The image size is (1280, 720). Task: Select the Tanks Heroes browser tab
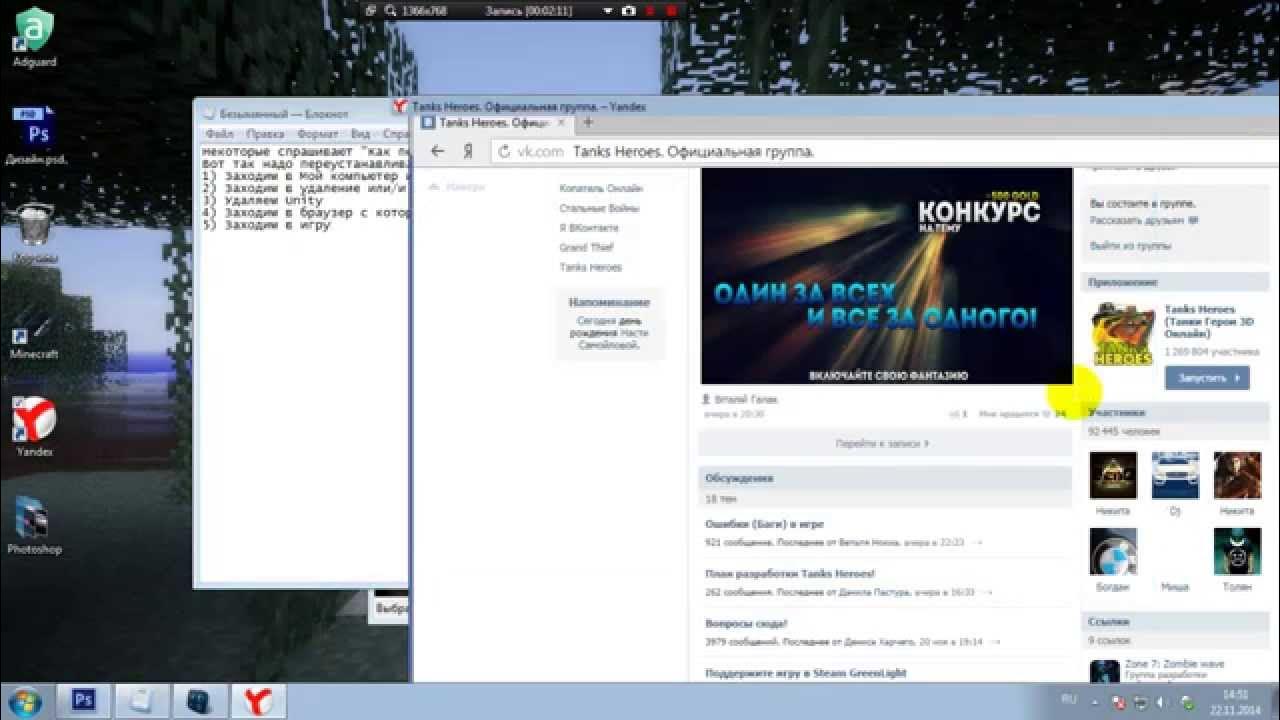pos(494,122)
